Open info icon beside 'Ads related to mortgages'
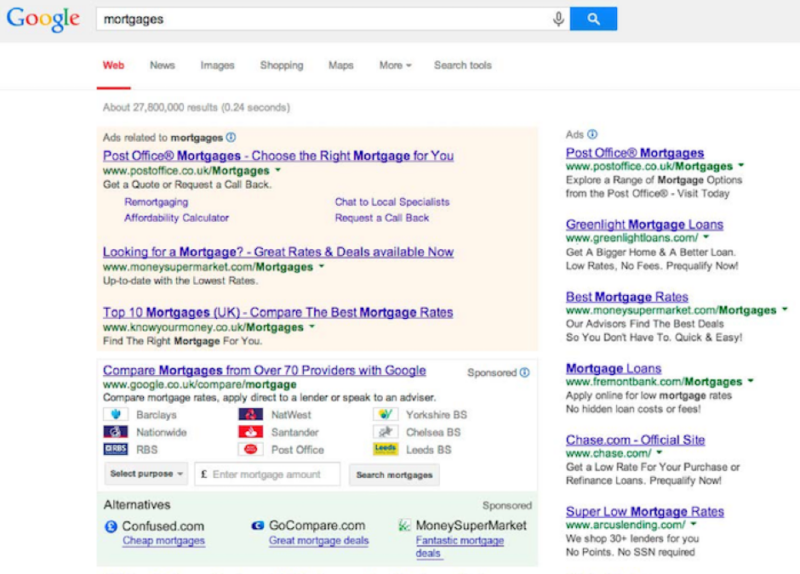Viewport: 800px width, 574px height. coord(231,137)
